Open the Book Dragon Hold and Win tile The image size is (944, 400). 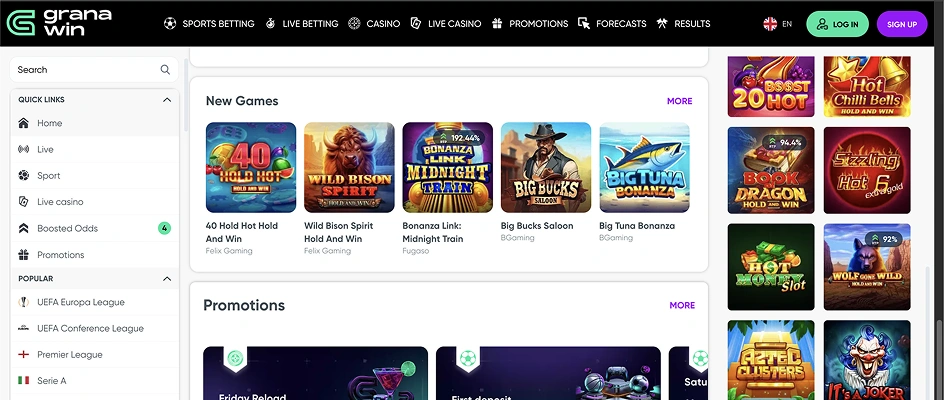(771, 170)
